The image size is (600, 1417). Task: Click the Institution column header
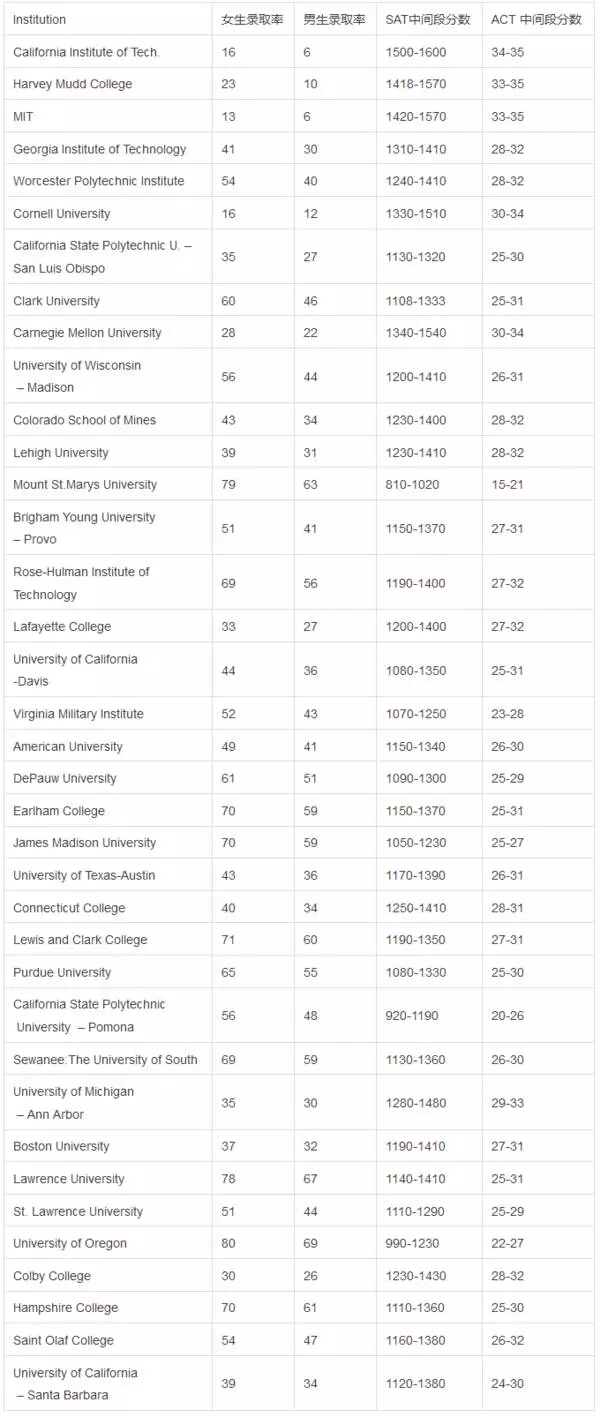point(40,20)
